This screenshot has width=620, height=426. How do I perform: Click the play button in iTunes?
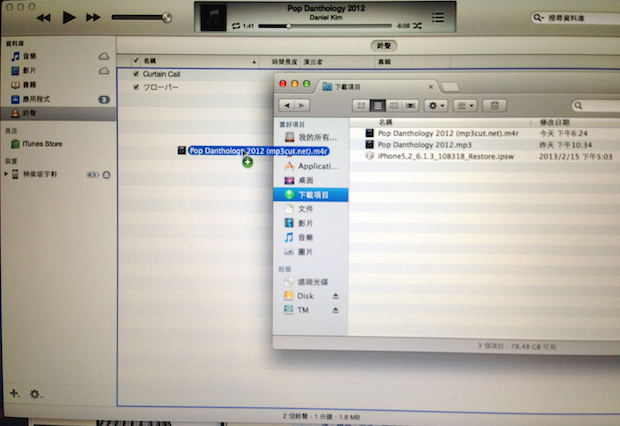tap(69, 17)
